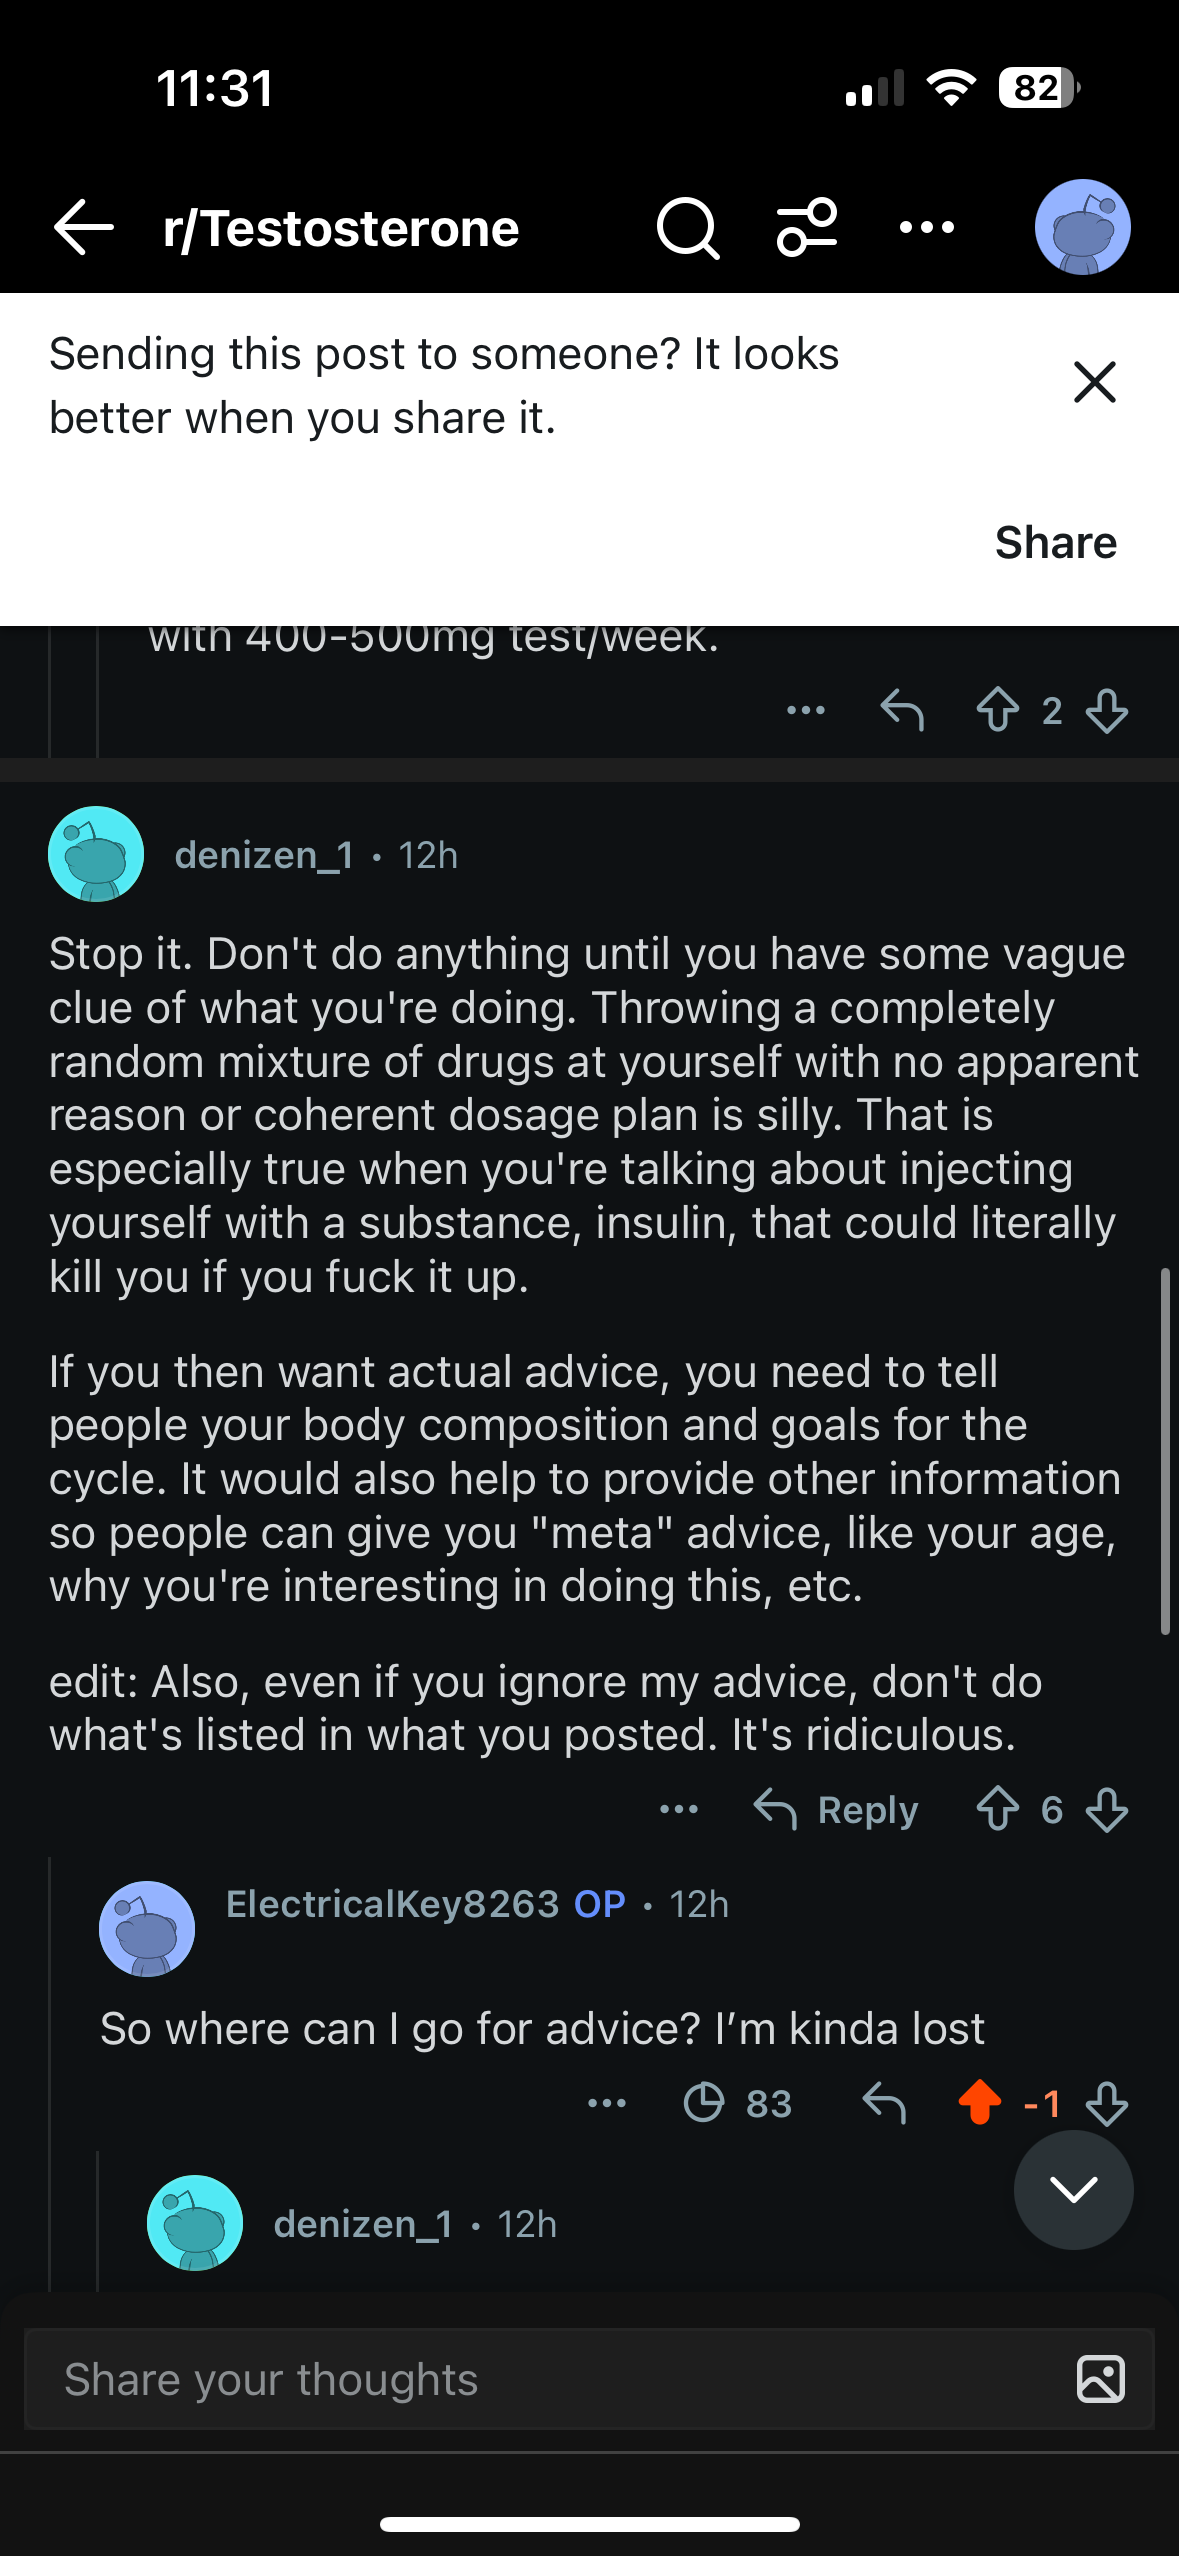The height and width of the screenshot is (2556, 1179).
Task: Open denizen_1's username profile link
Action: (264, 856)
